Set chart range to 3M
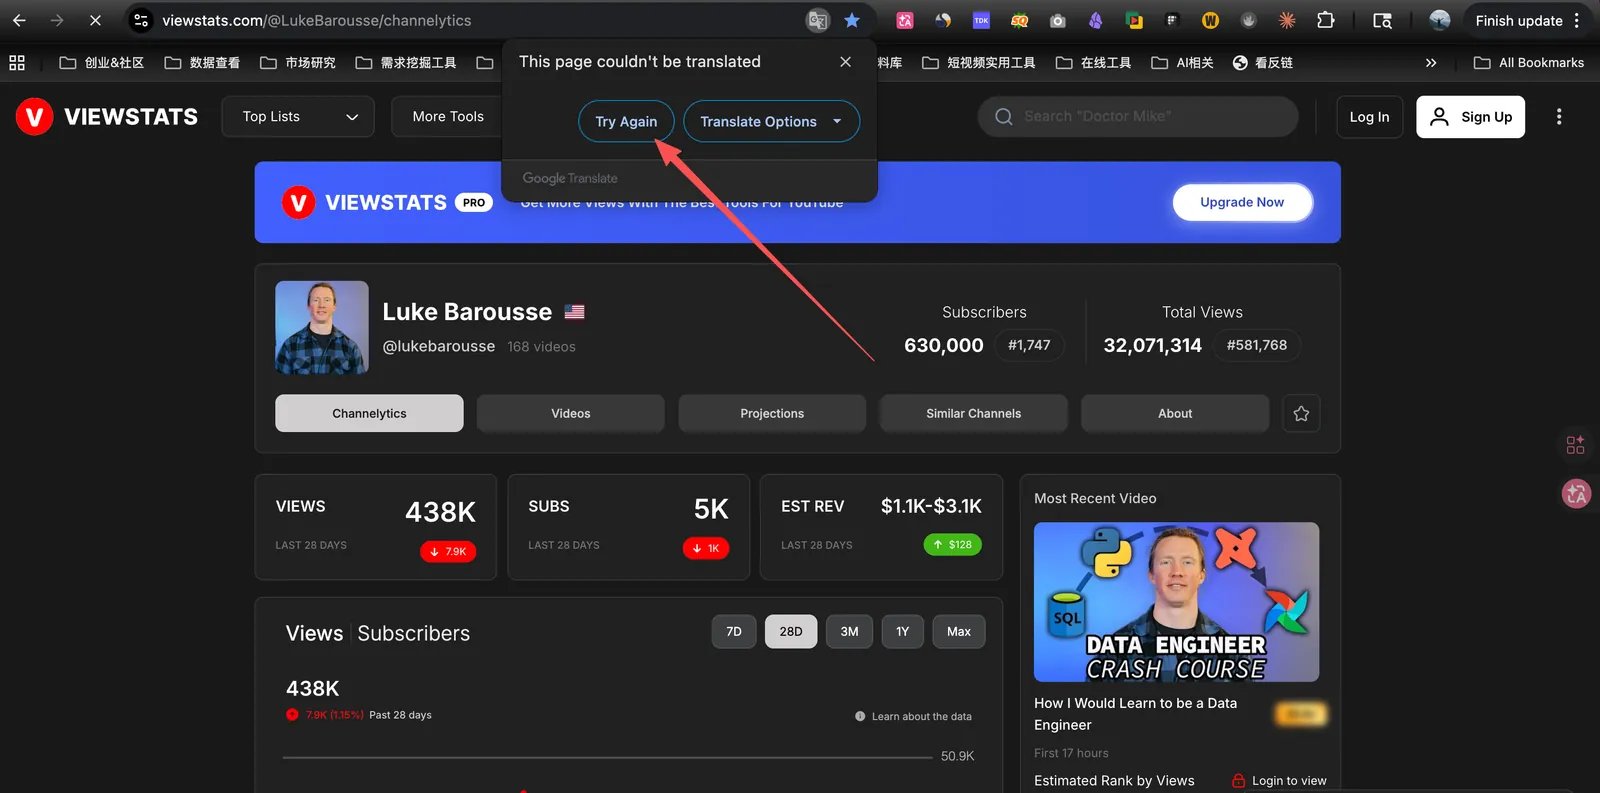The height and width of the screenshot is (793, 1600). click(849, 631)
